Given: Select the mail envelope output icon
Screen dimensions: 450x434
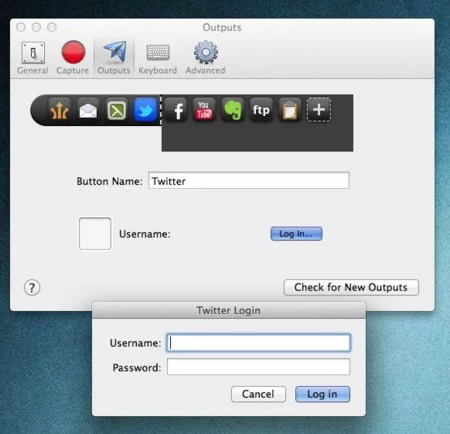Looking at the screenshot, I should [88, 110].
